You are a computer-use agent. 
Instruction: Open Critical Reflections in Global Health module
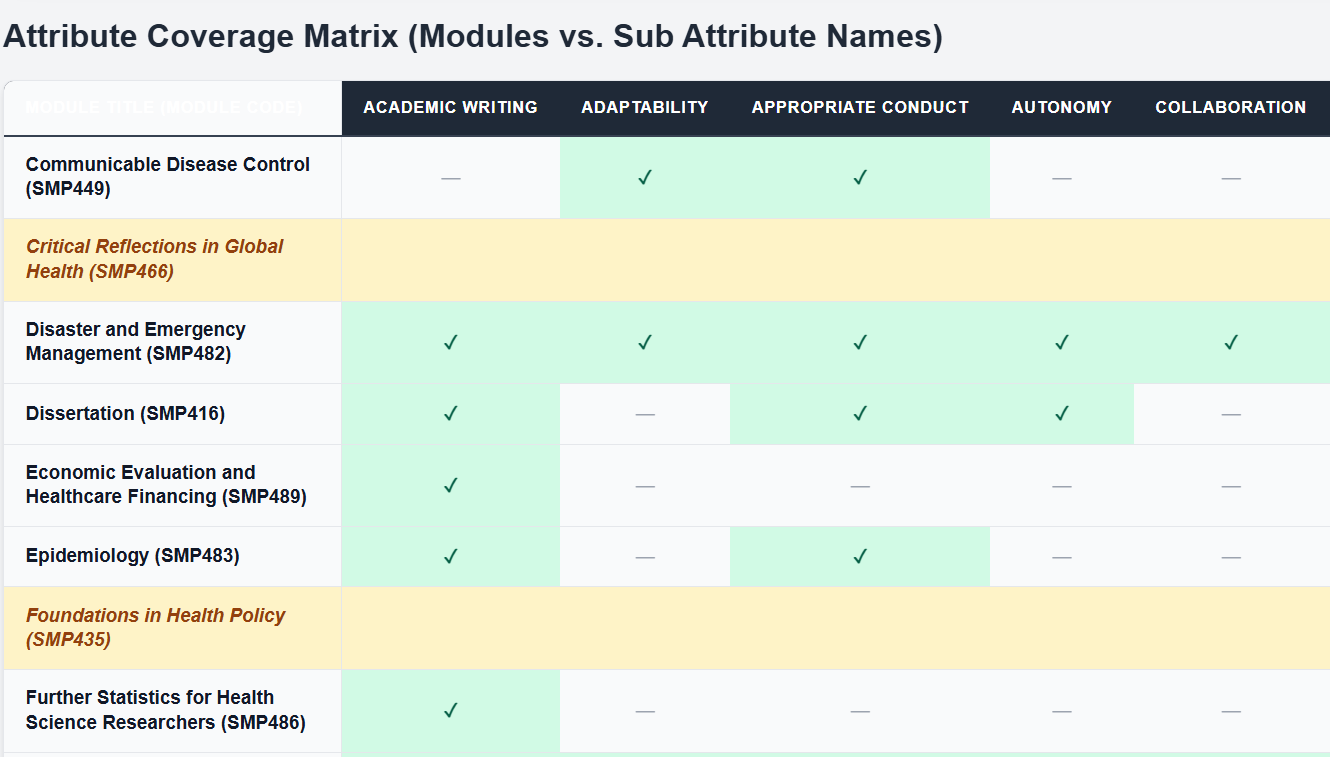[x=155, y=259]
